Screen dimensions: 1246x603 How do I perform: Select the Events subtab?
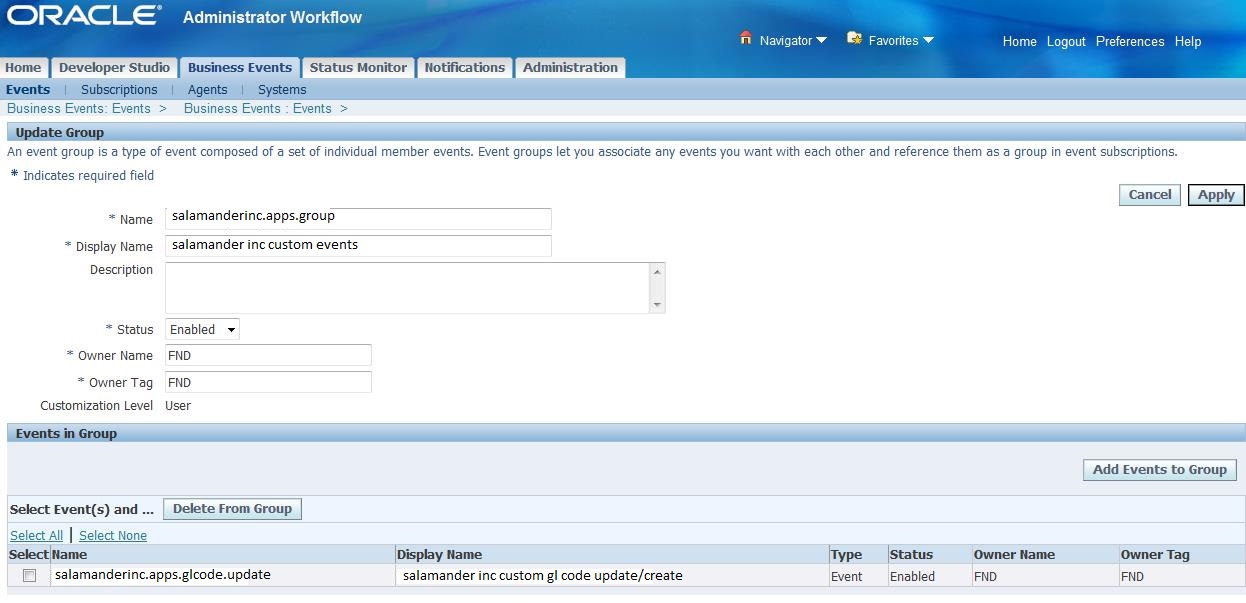(28, 89)
